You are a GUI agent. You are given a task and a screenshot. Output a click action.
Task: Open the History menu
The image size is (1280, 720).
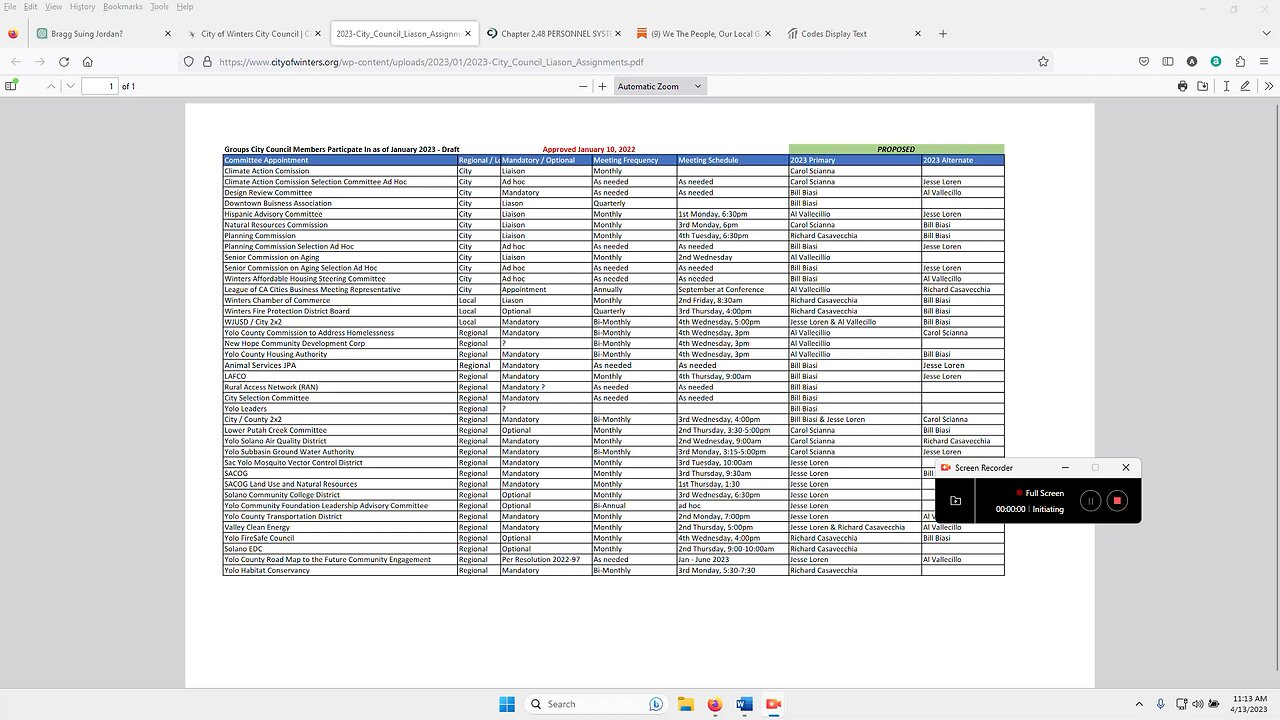83,7
